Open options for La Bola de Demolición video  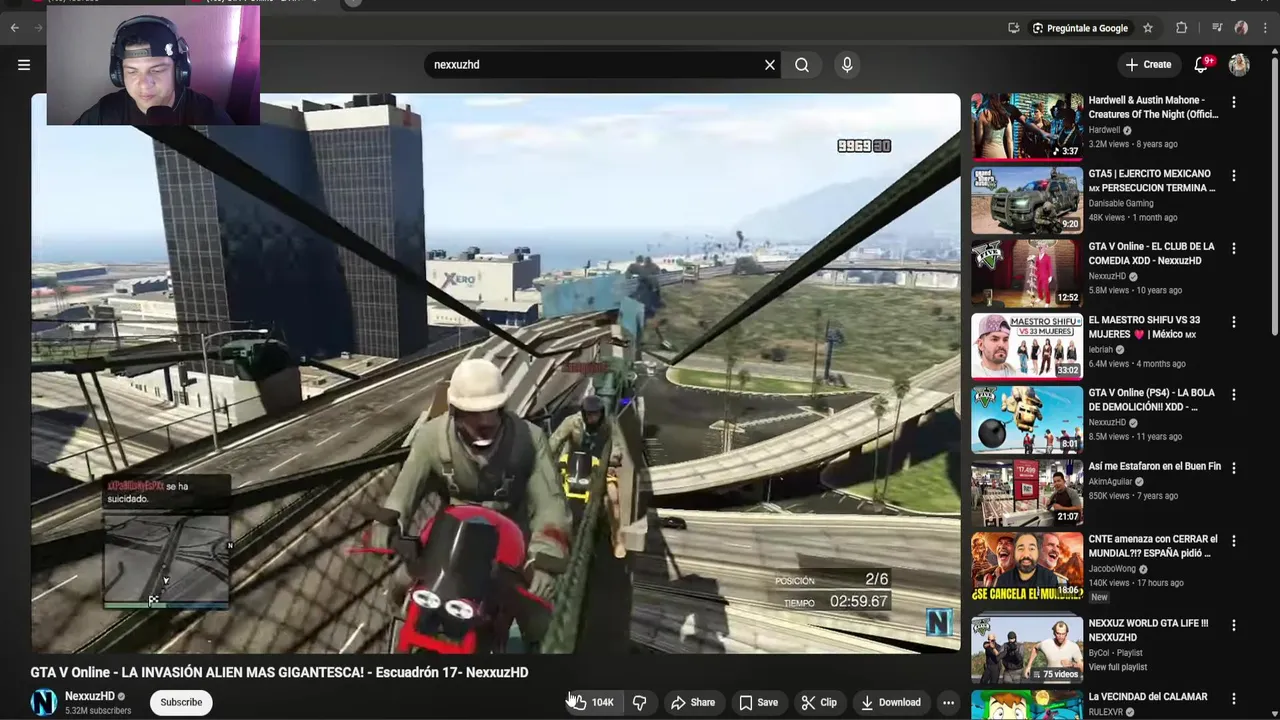coord(1234,395)
